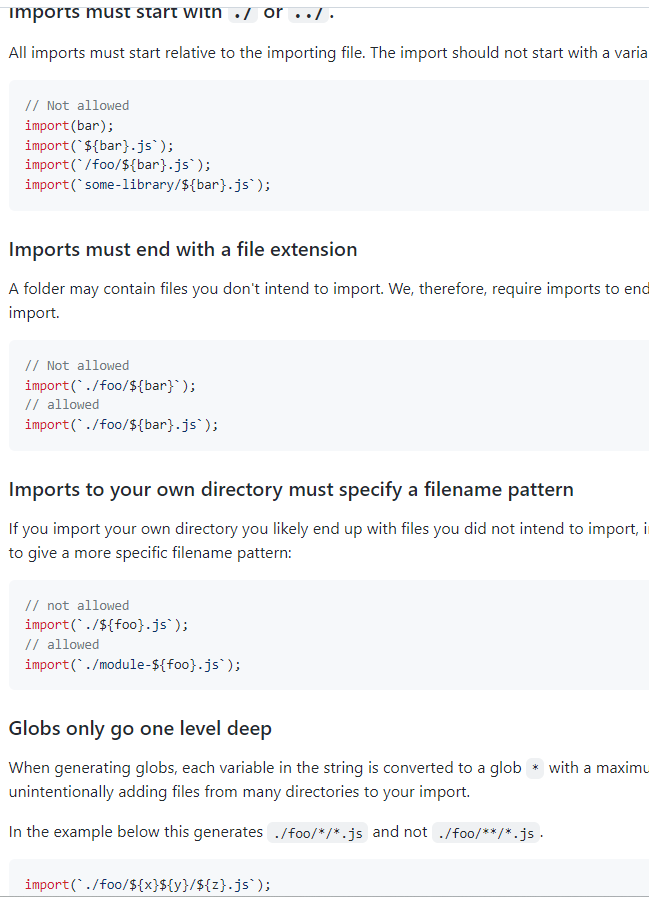Click the "import(`/foo/${bar}.js`);" code line

point(118,165)
